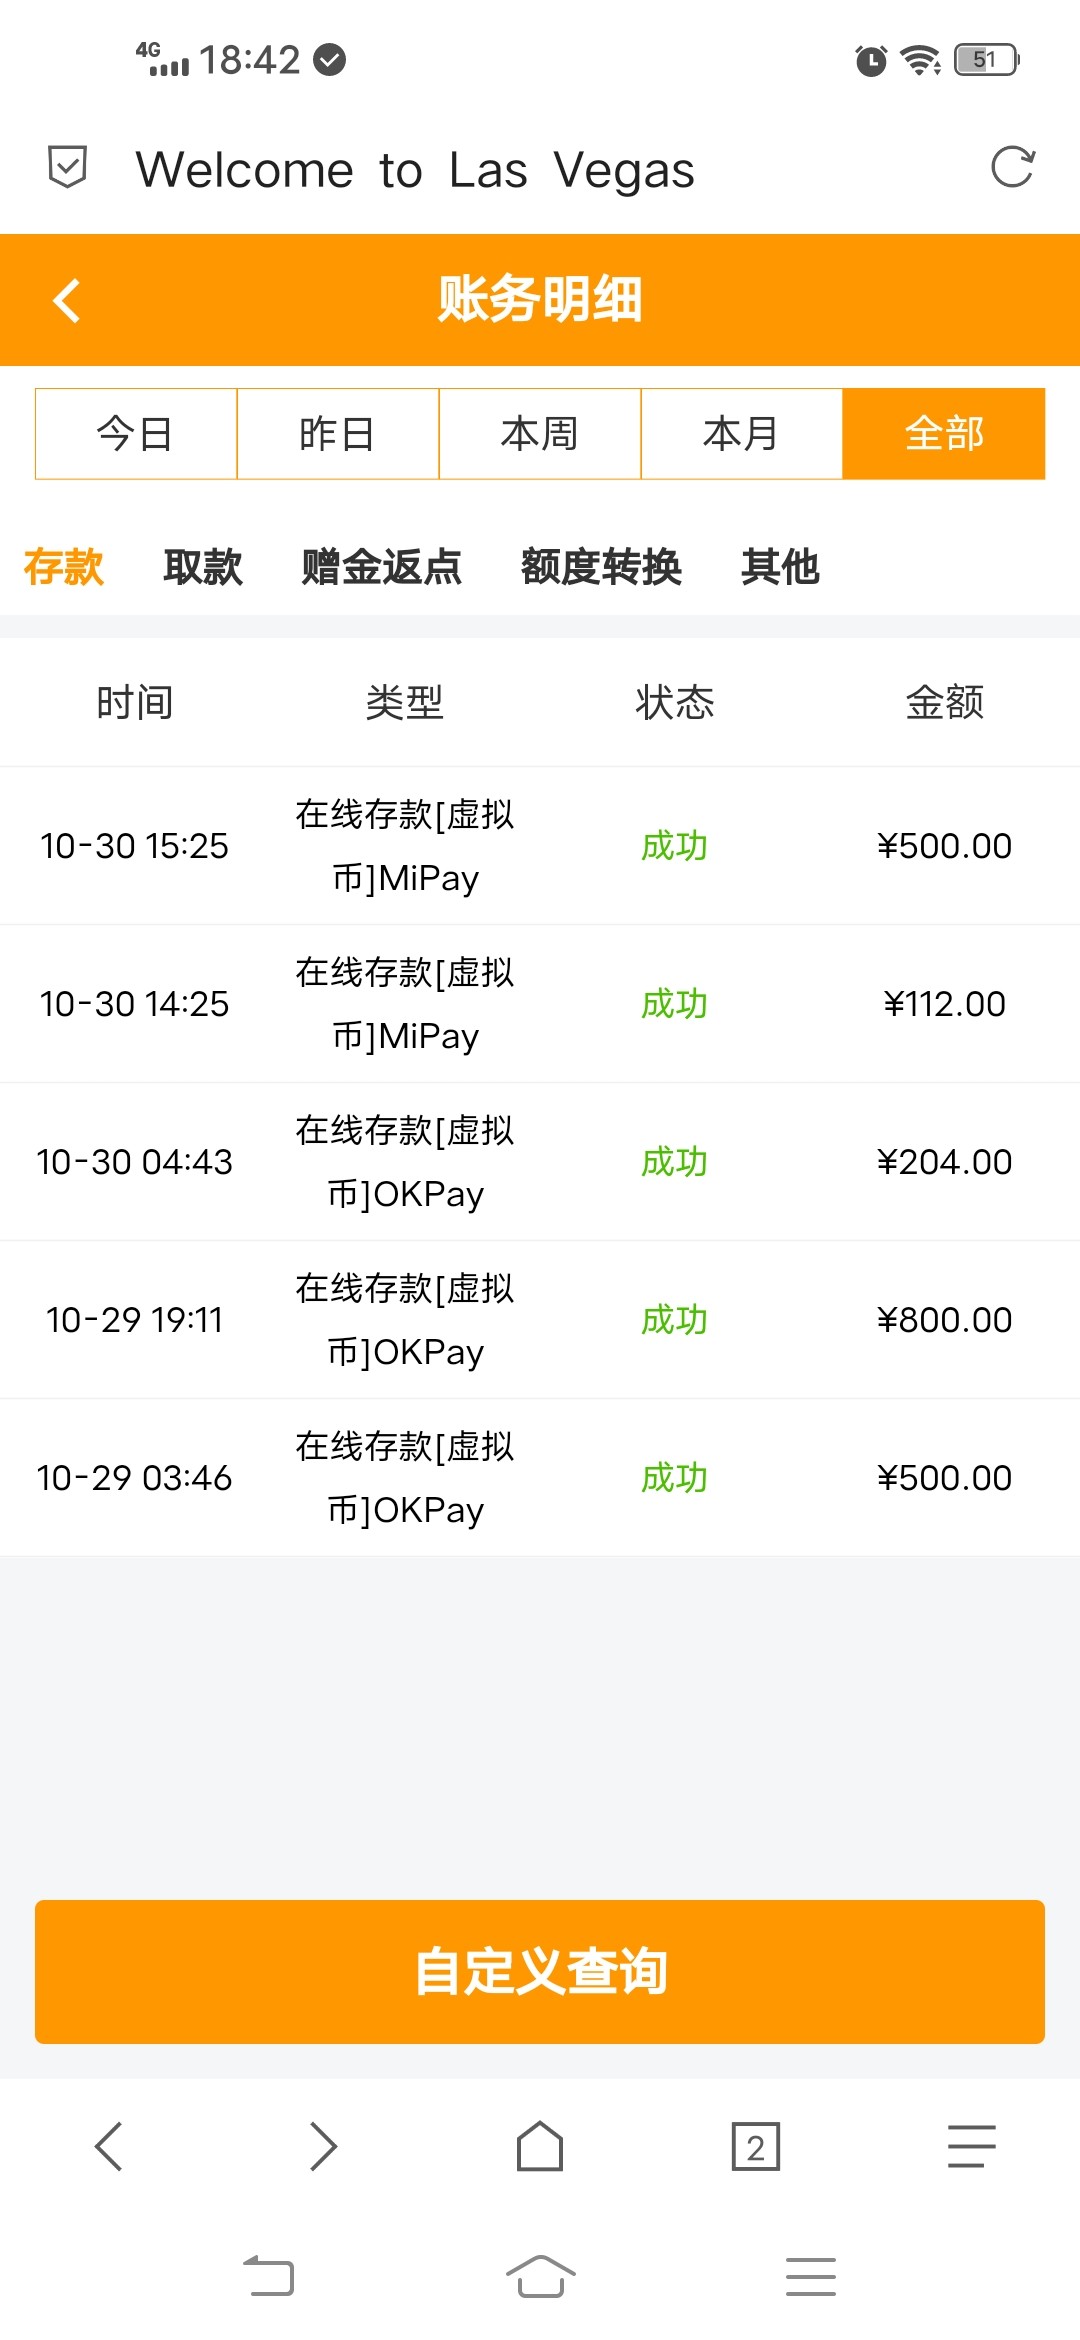Select the 本周 date filter
The image size is (1080, 2340).
tap(540, 434)
